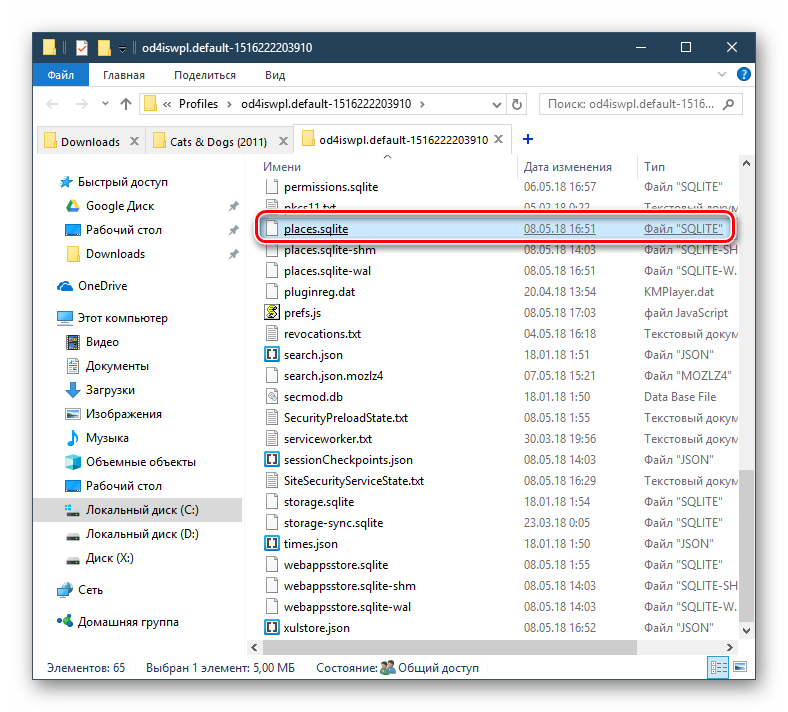Click the search.json file icon

pos(272,355)
